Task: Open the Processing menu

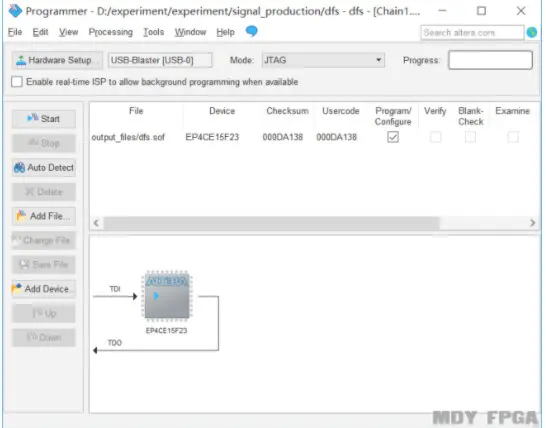Action: [x=111, y=32]
